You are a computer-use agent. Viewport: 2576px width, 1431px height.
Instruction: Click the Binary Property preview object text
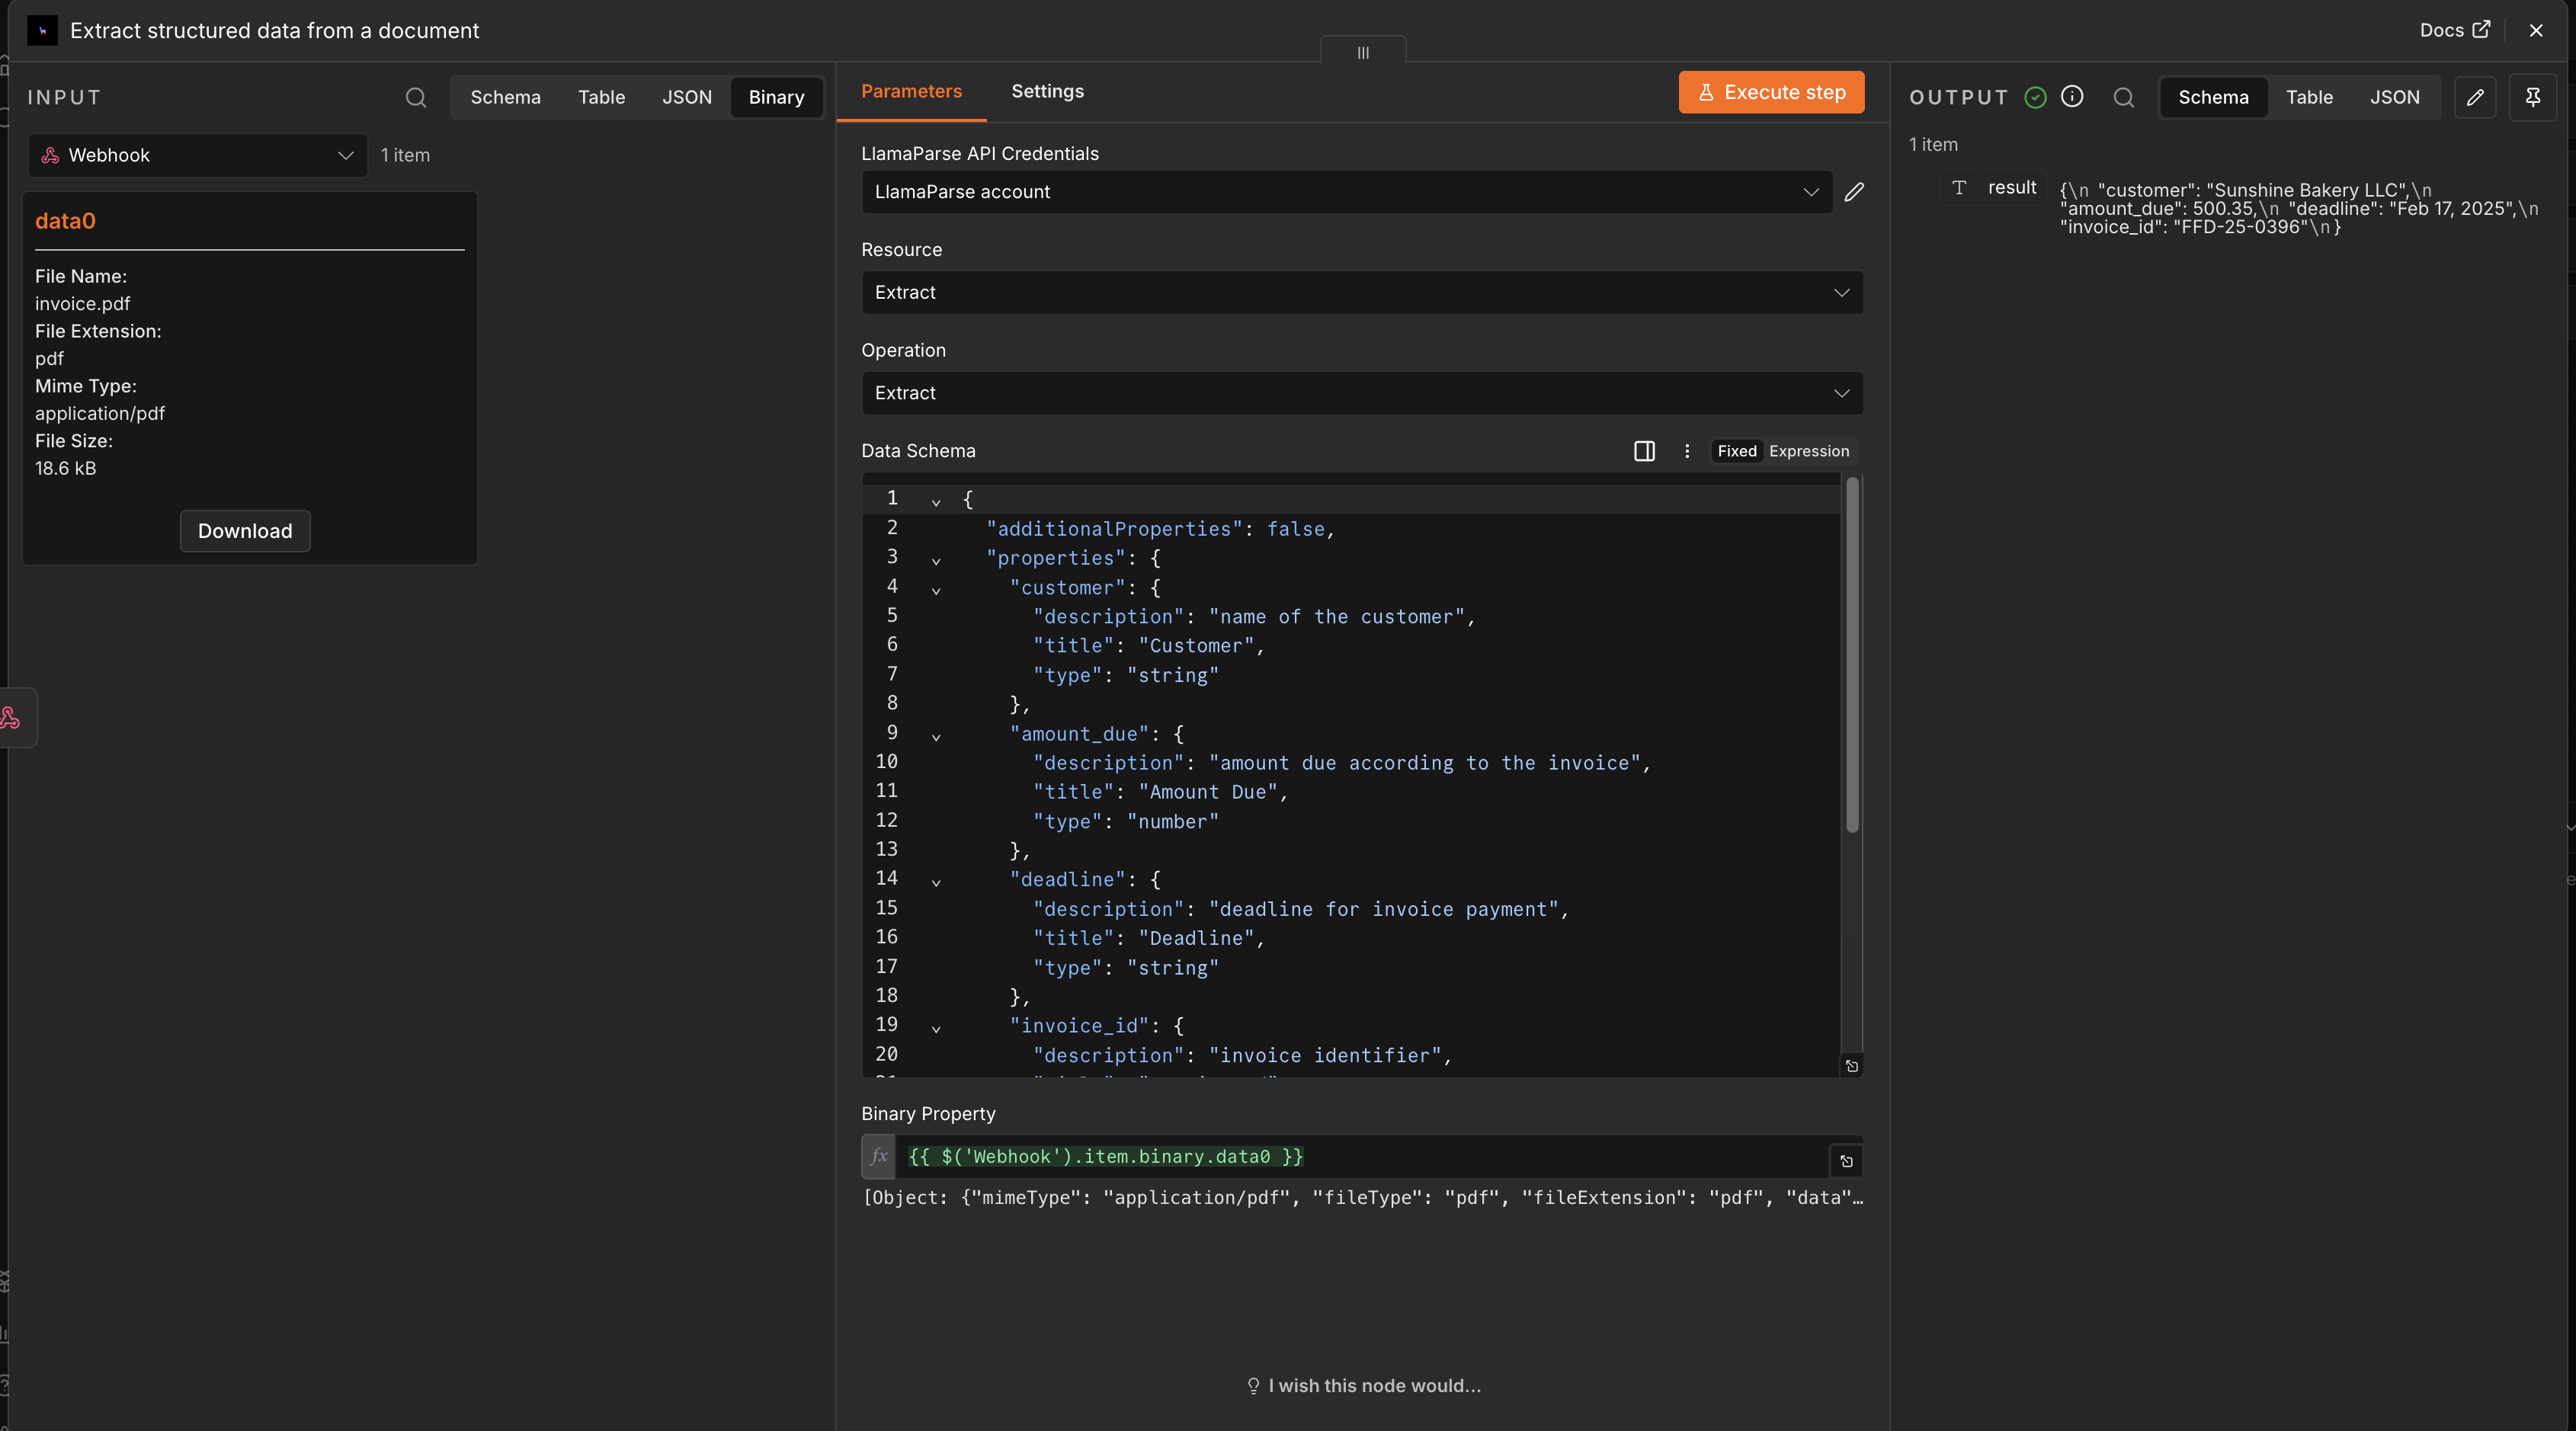(x=1362, y=1197)
